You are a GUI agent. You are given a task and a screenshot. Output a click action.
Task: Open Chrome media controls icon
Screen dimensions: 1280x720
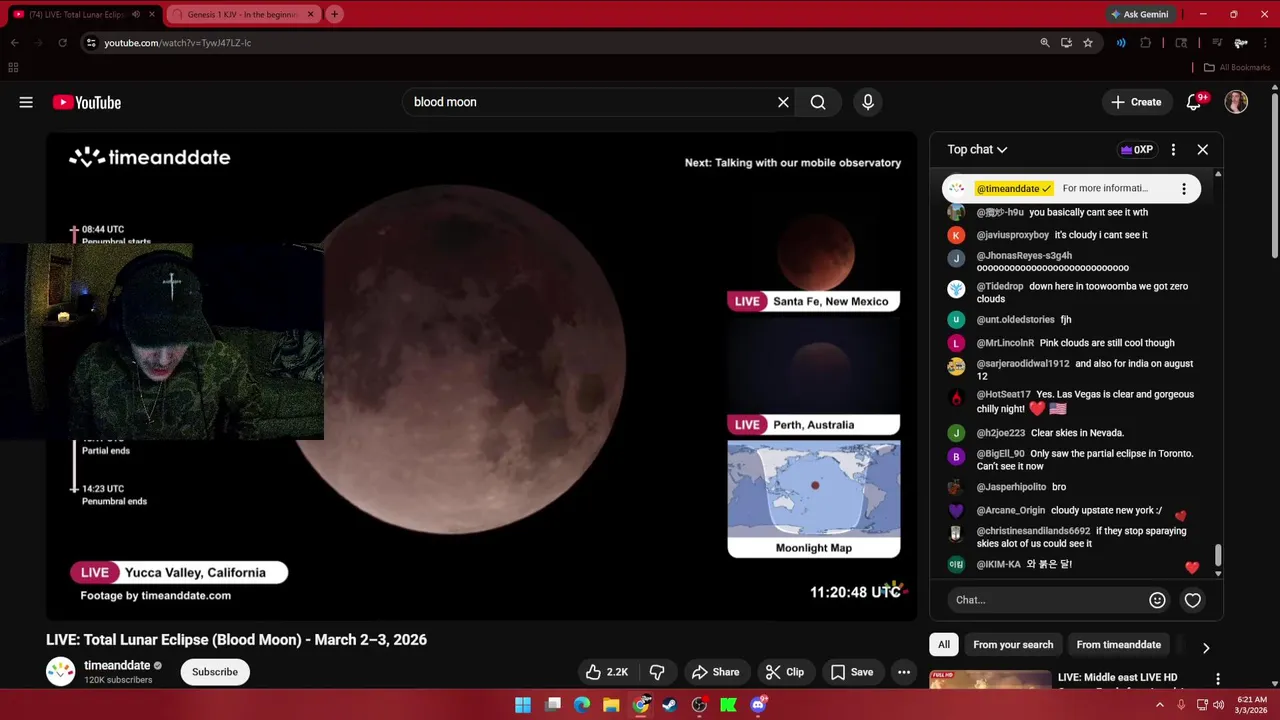click(1217, 43)
